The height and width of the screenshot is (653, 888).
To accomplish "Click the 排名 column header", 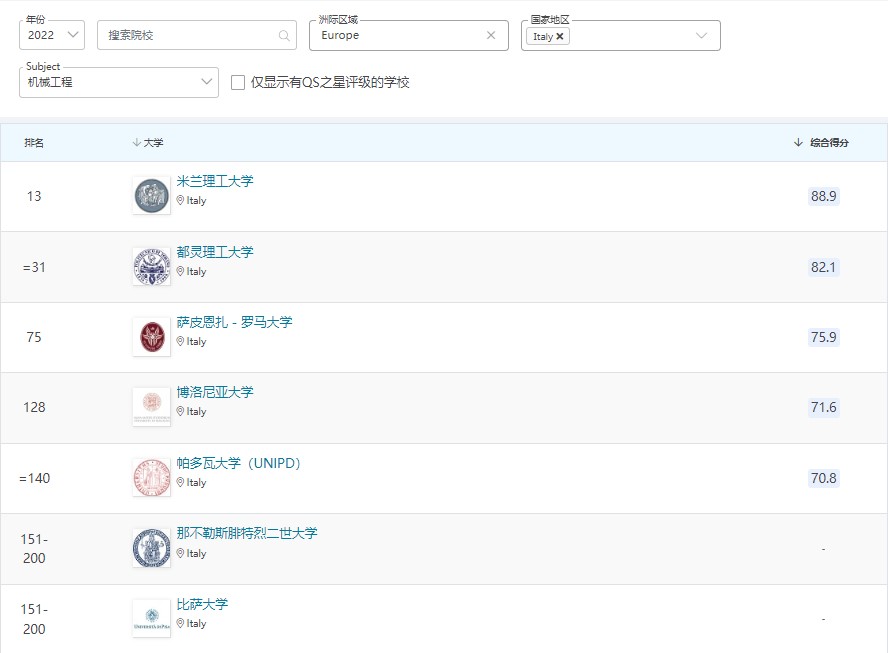I will click(34, 143).
